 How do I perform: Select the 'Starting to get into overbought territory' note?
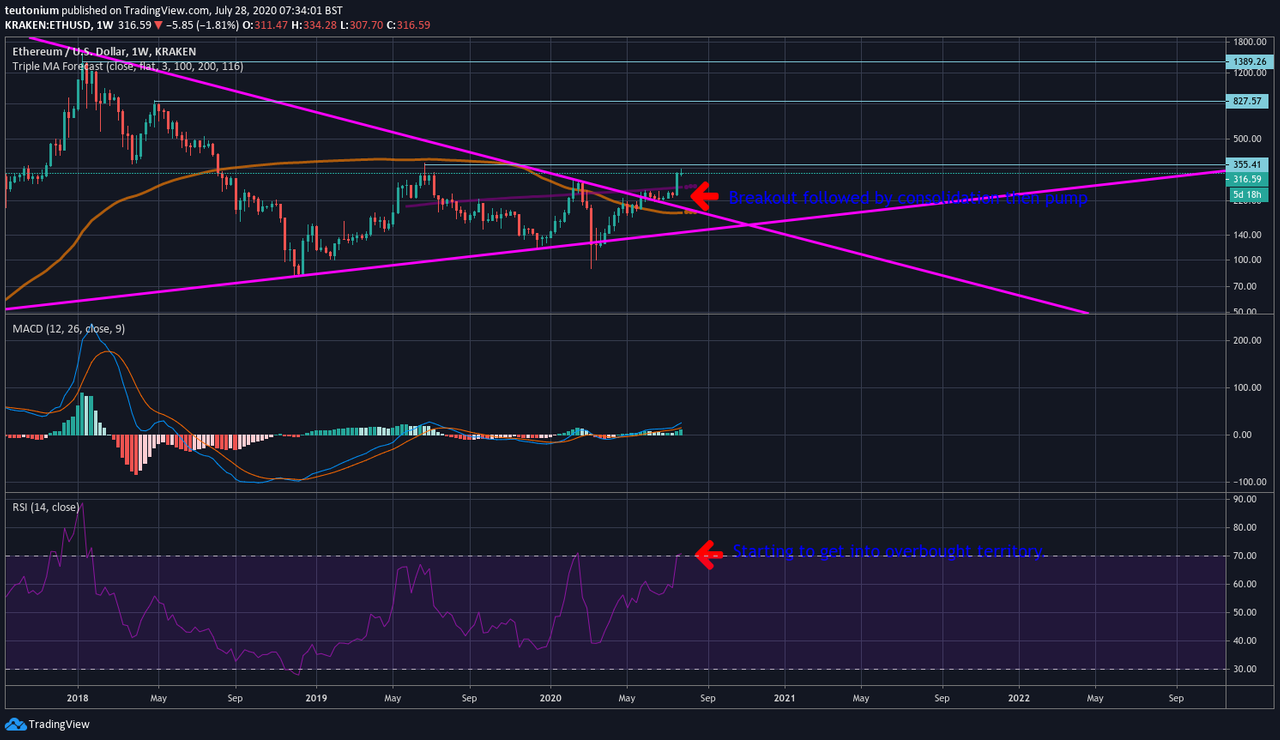coord(888,551)
